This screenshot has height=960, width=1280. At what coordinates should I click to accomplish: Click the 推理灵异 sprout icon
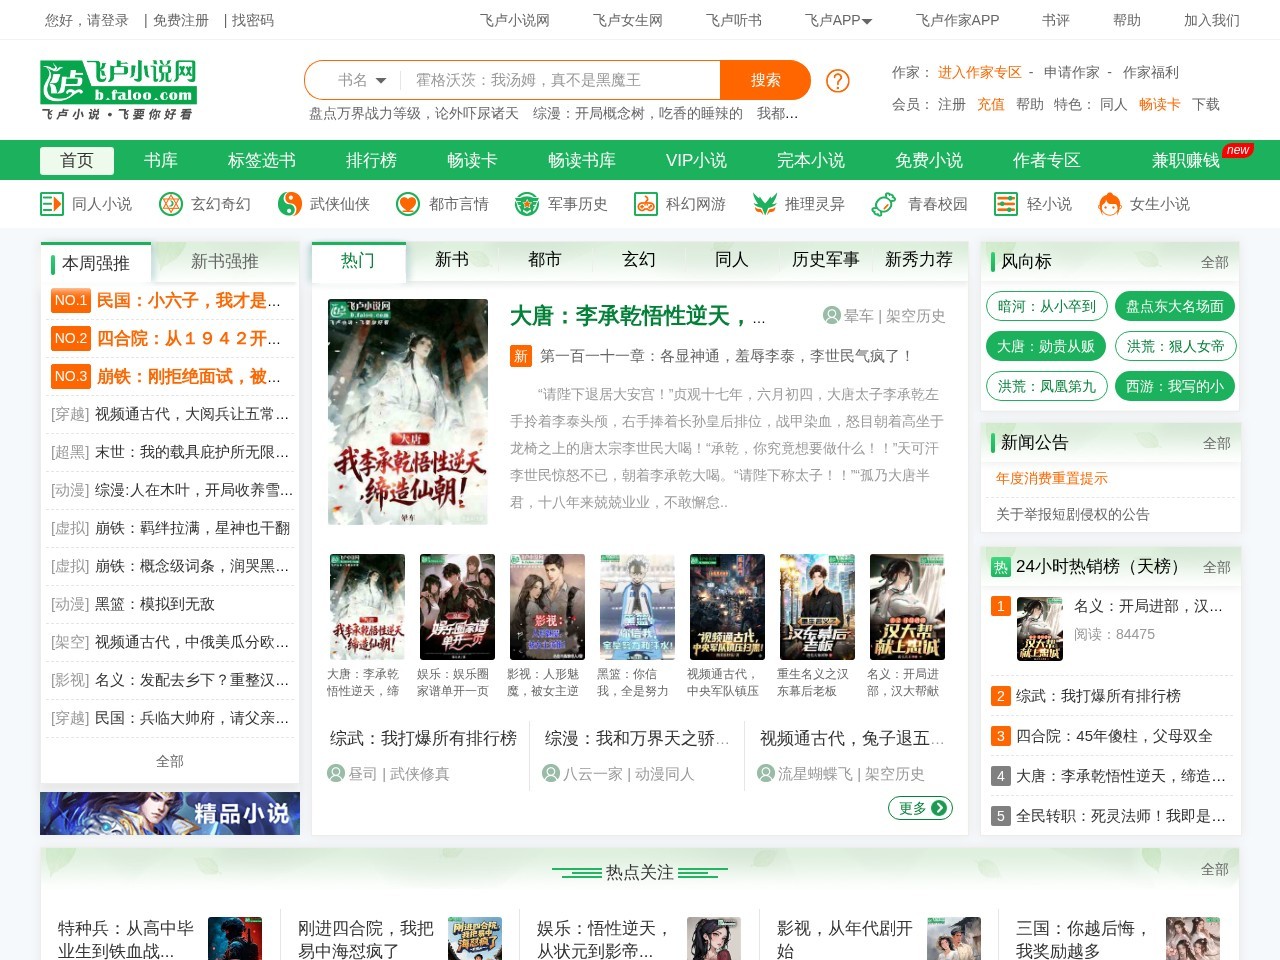pyautogui.click(x=763, y=204)
